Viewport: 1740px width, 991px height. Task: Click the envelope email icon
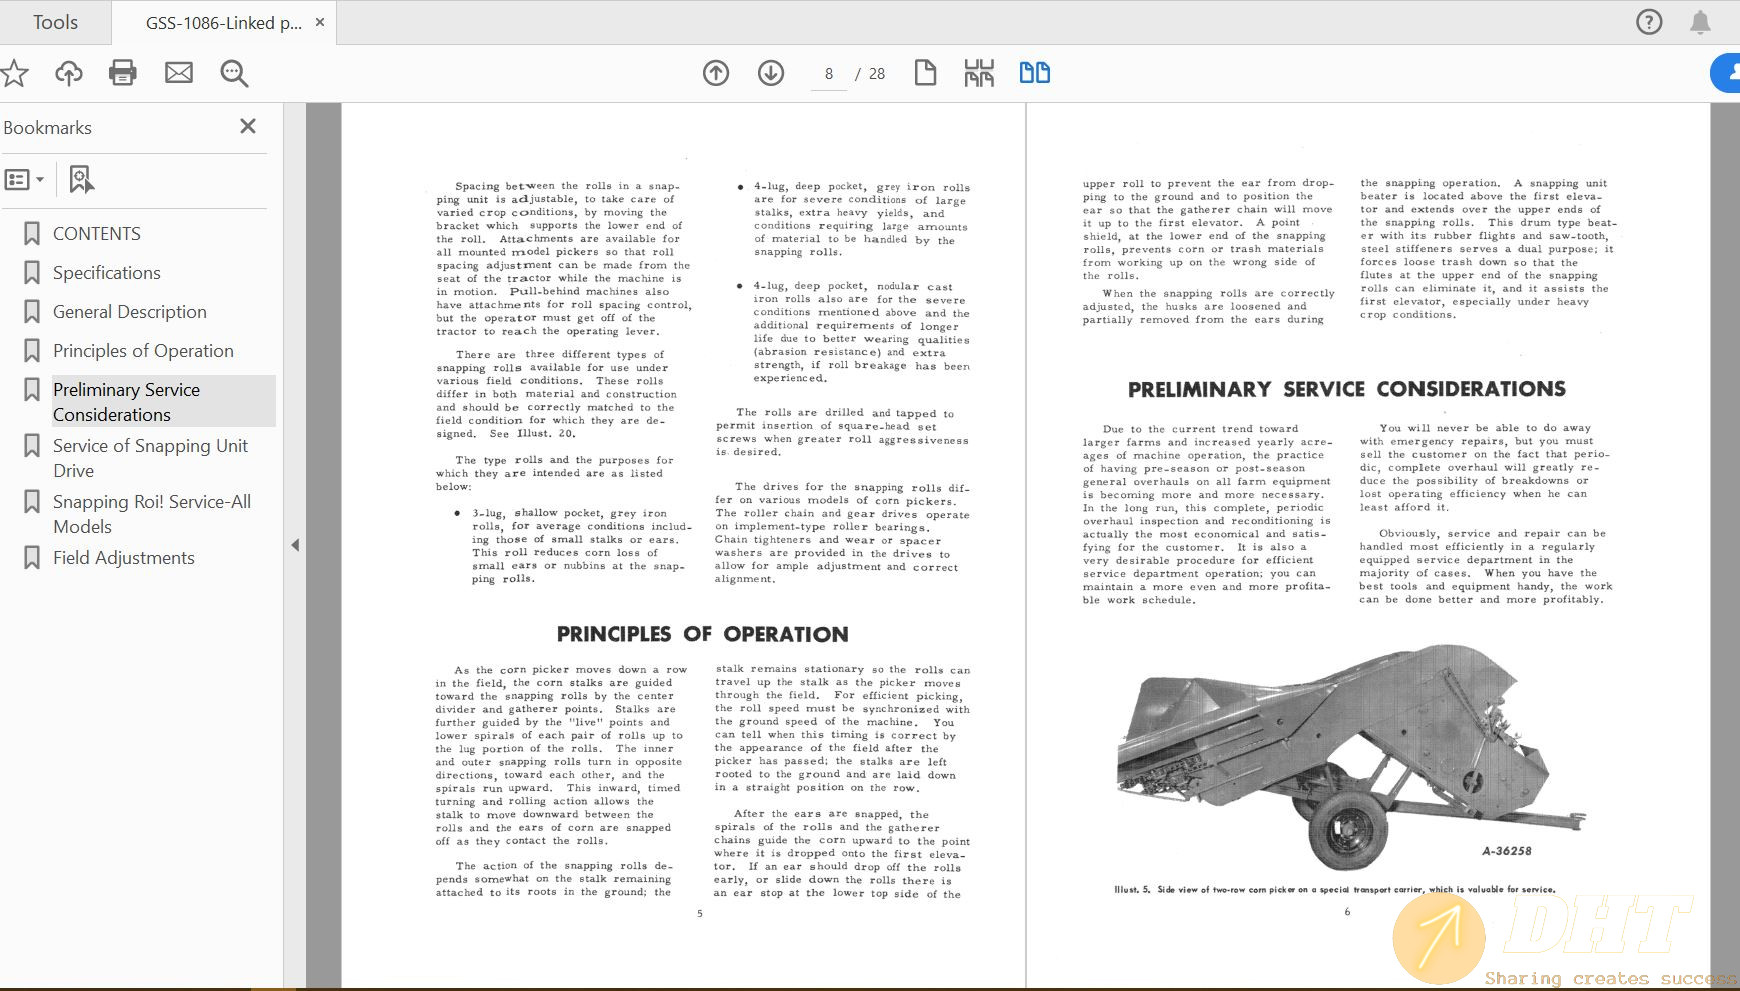pyautogui.click(x=179, y=73)
